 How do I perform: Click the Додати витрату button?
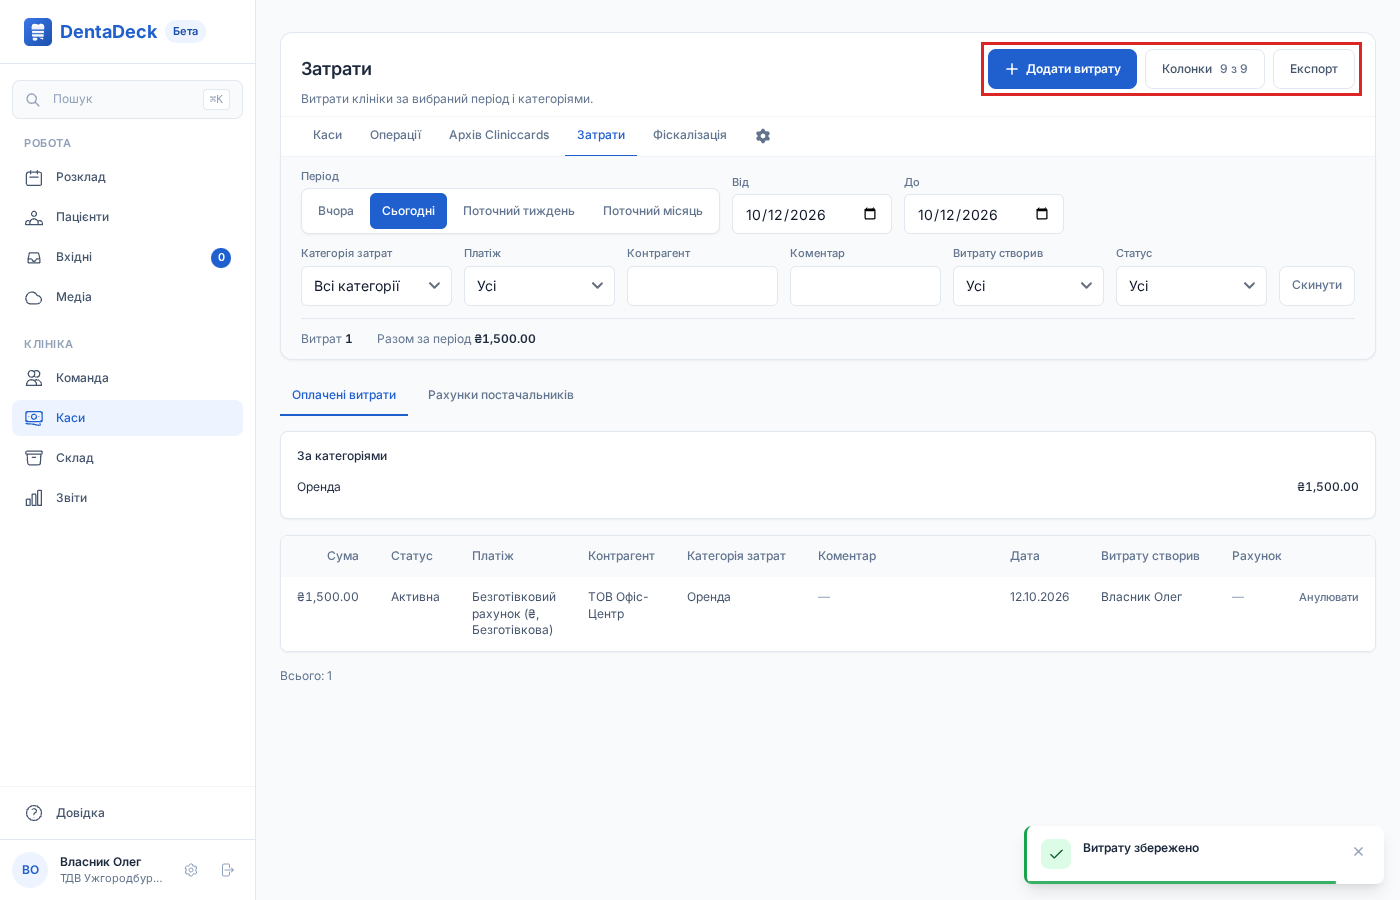(1062, 69)
